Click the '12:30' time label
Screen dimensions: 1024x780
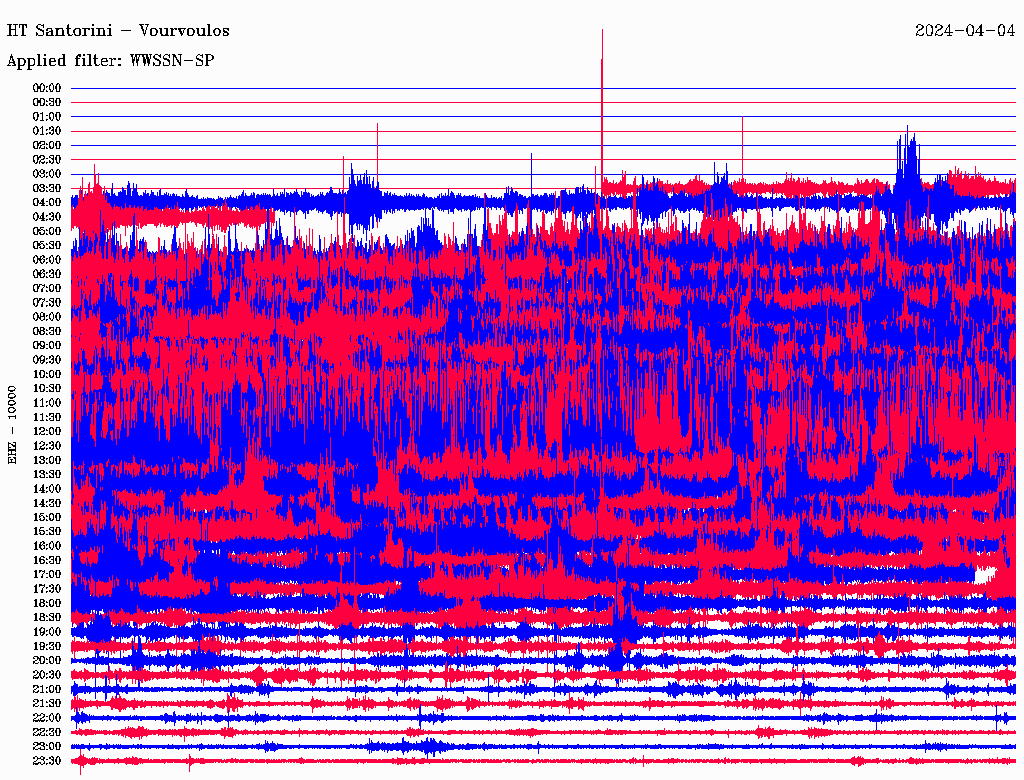[x=47, y=446]
